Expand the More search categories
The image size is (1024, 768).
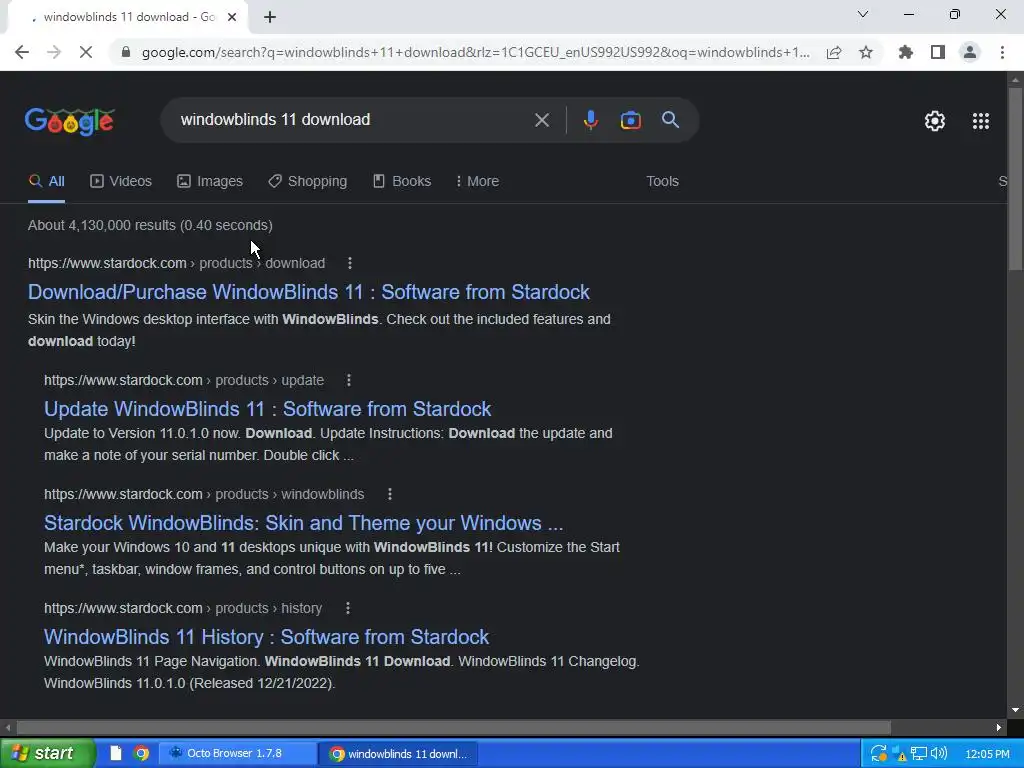click(x=477, y=182)
